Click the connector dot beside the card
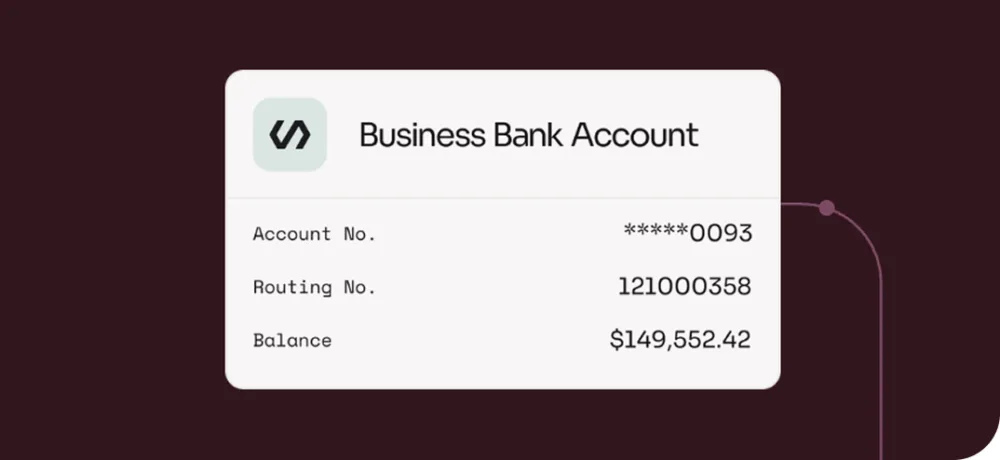Viewport: 1000px width, 460px height. click(x=826, y=208)
